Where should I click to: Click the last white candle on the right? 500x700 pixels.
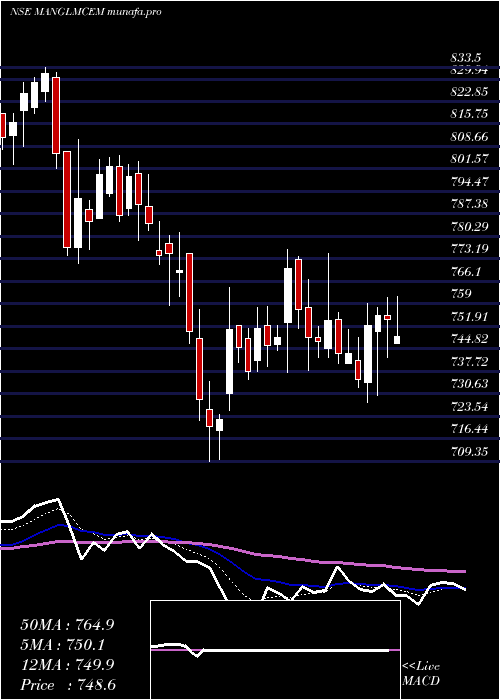[x=397, y=340]
